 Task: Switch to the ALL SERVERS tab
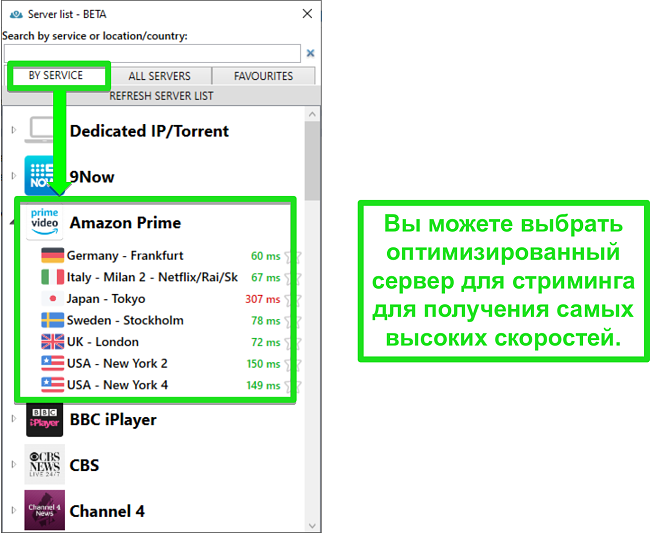pyautogui.click(x=160, y=76)
